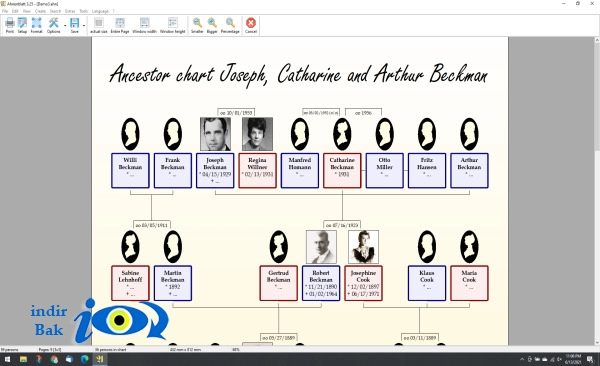Select the Robert Beckman portrait photo

321,247
